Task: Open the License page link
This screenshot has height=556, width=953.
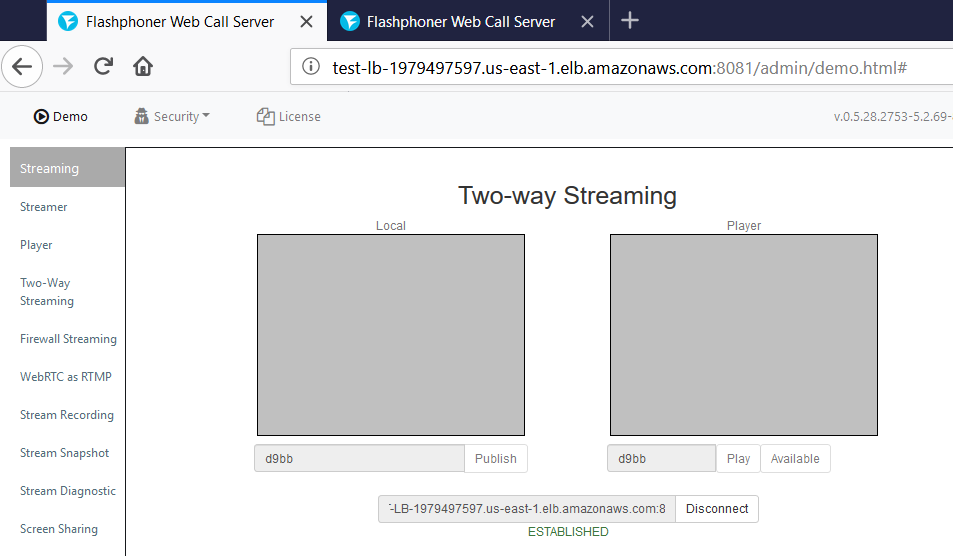Action: (289, 116)
